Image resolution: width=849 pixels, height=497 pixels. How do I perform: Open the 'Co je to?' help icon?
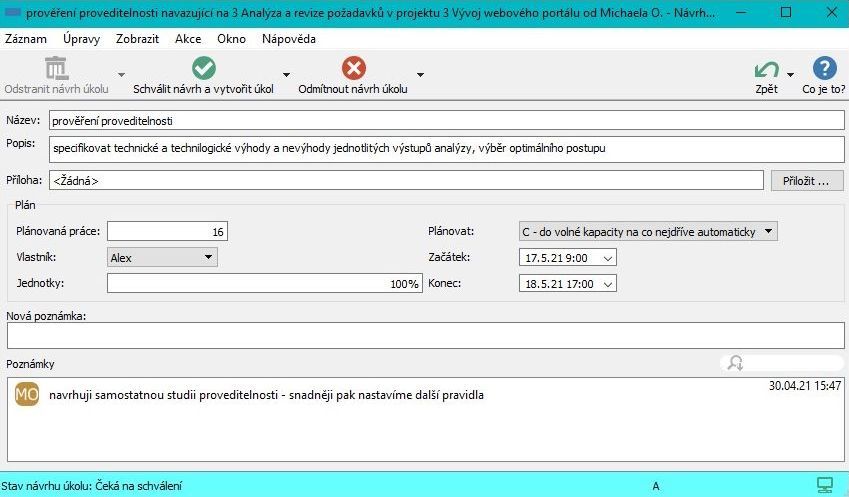tap(824, 69)
